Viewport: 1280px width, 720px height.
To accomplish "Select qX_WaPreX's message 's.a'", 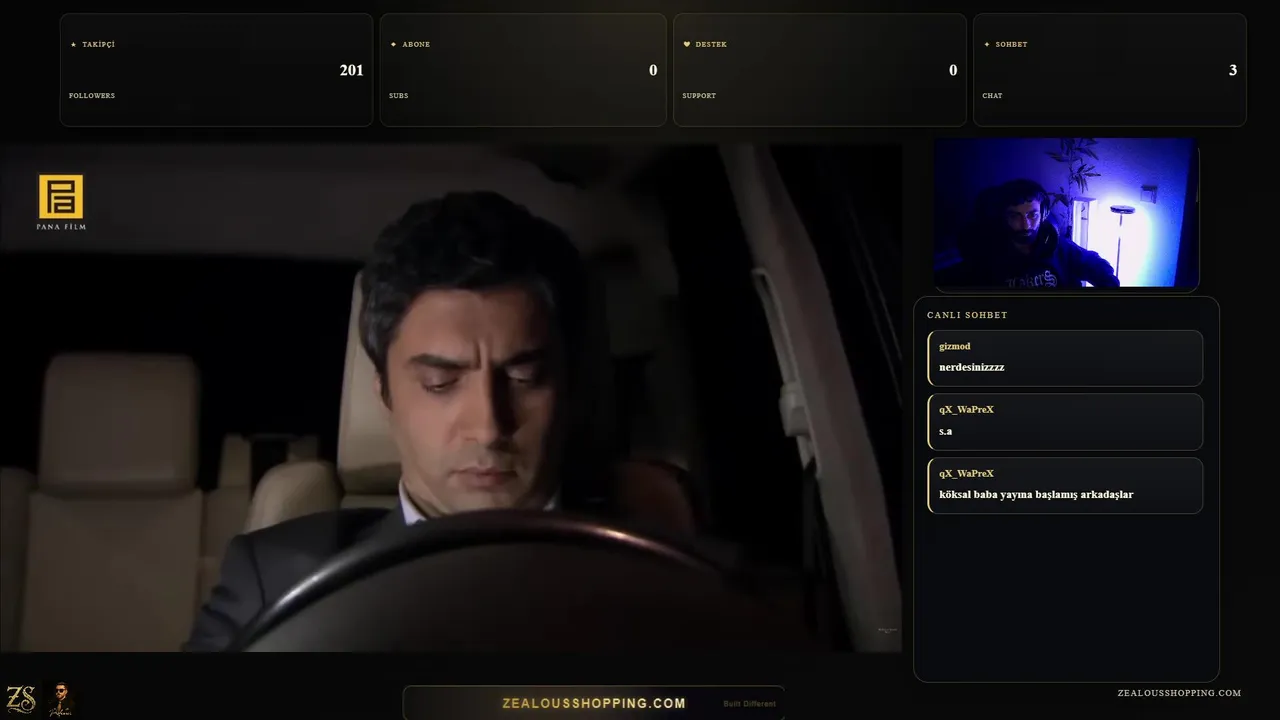I will click(x=1065, y=422).
